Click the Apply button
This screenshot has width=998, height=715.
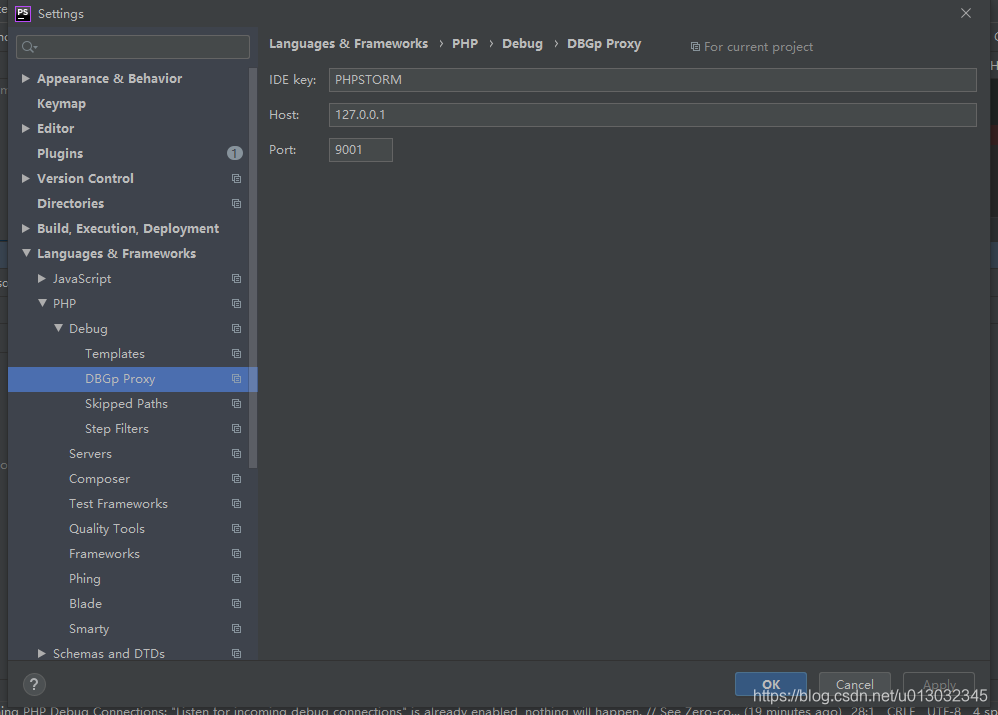pyautogui.click(x=939, y=684)
